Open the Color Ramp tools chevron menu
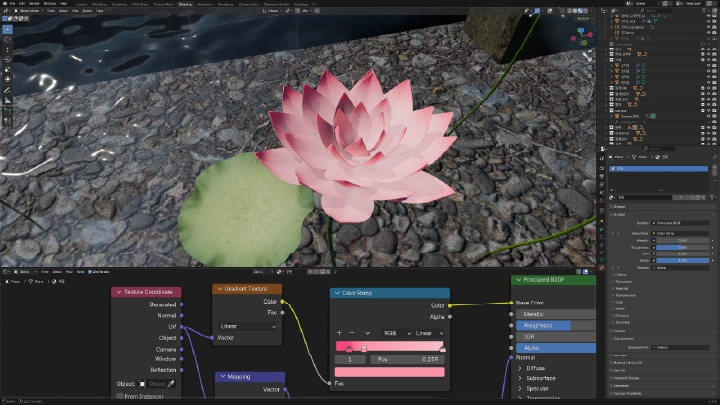The image size is (720, 405). [367, 333]
